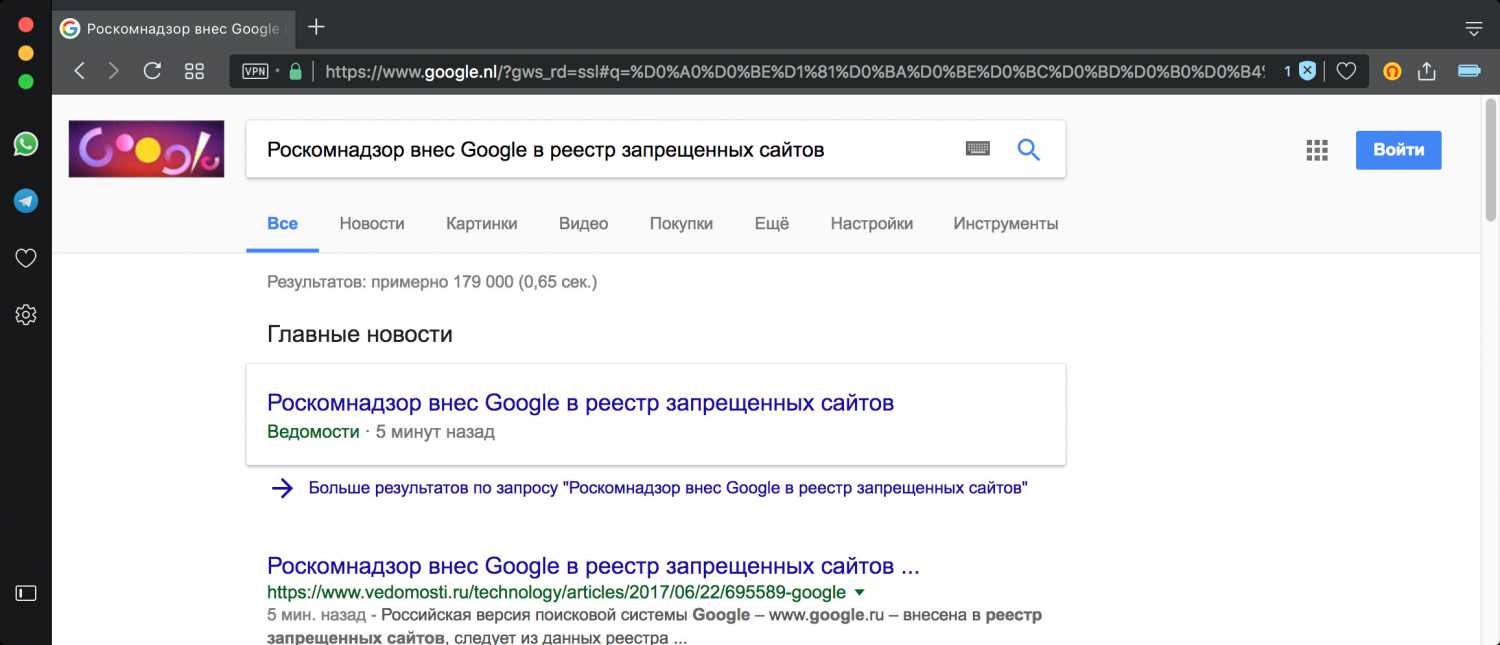Viewport: 1500px width, 645px height.
Task: Click Больше результатов по запросу link
Action: tap(668, 488)
